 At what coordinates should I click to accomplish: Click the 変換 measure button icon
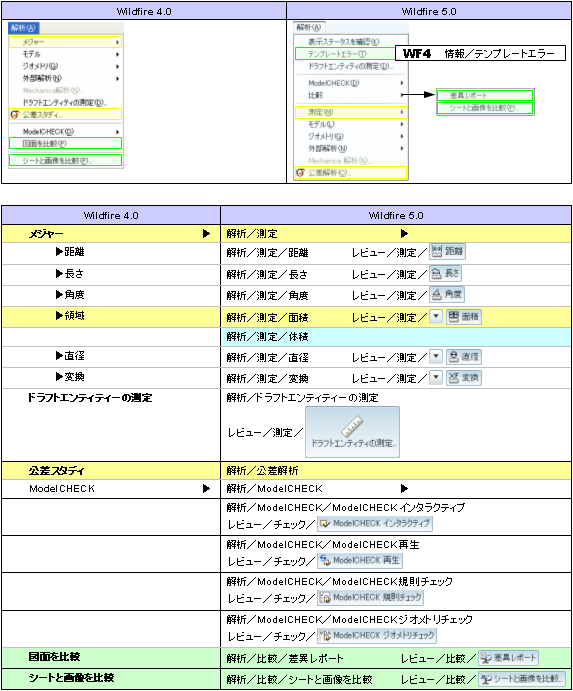464,378
